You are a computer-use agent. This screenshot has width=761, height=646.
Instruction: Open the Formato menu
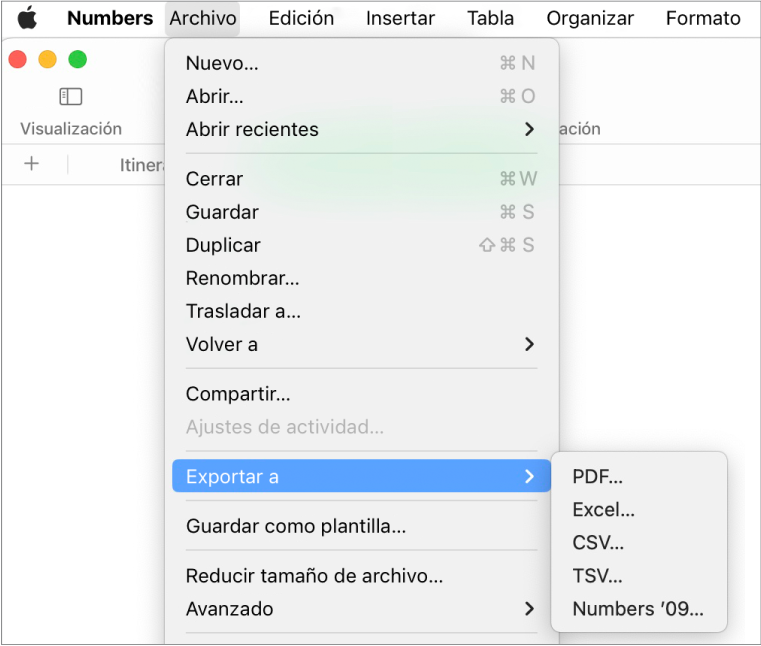point(703,18)
